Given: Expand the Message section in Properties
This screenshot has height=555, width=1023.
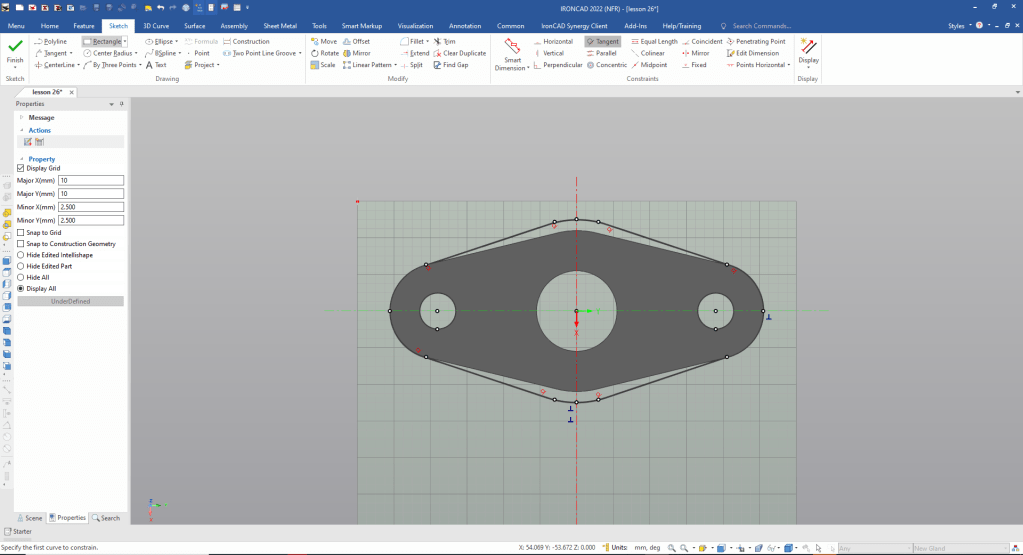Looking at the screenshot, I should tap(21, 117).
